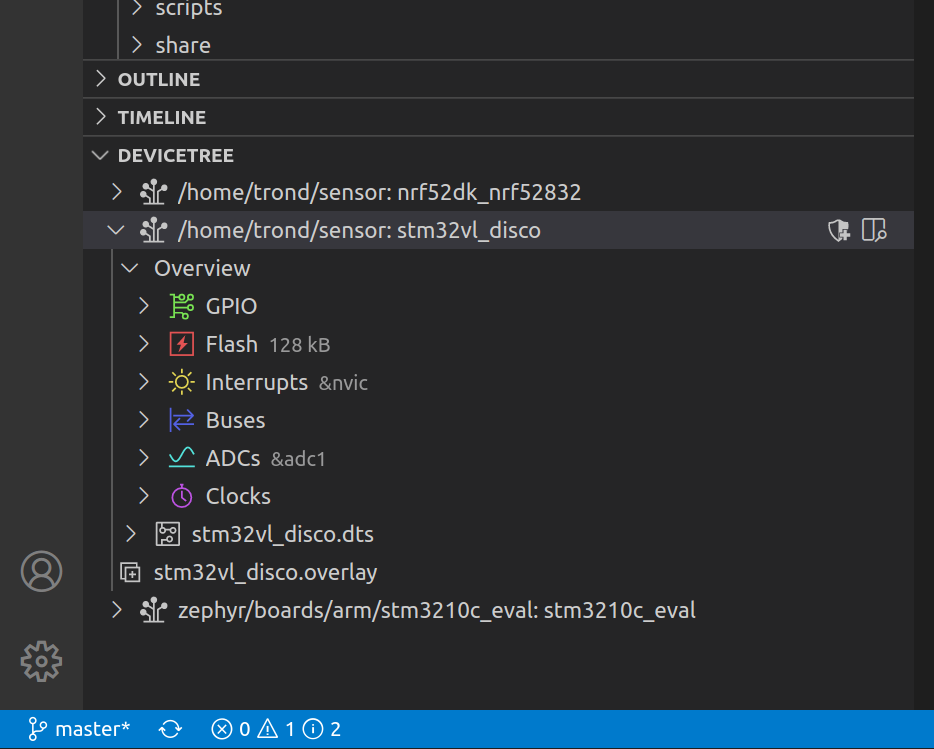934x749 pixels.
Task: Click the TIMELINE section title
Action: pyautogui.click(x=162, y=117)
